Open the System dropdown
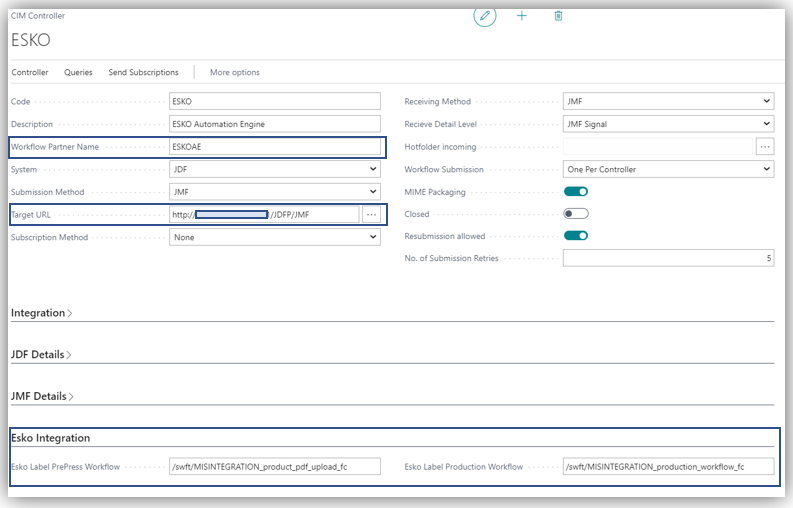The height and width of the screenshot is (508, 793). (x=275, y=169)
